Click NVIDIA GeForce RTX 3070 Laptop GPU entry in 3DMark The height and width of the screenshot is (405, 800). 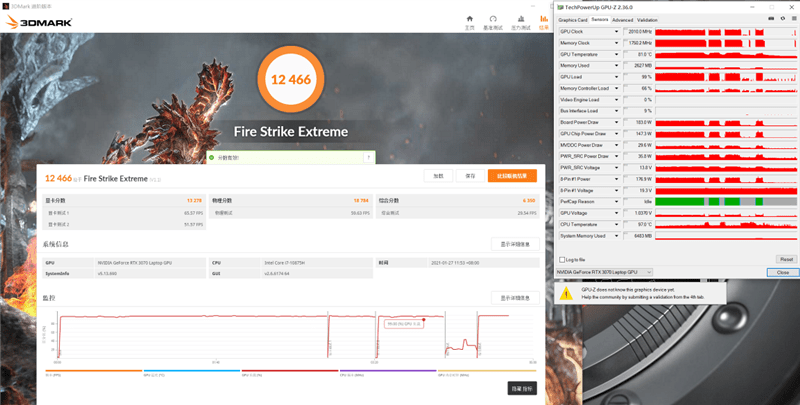tap(134, 263)
